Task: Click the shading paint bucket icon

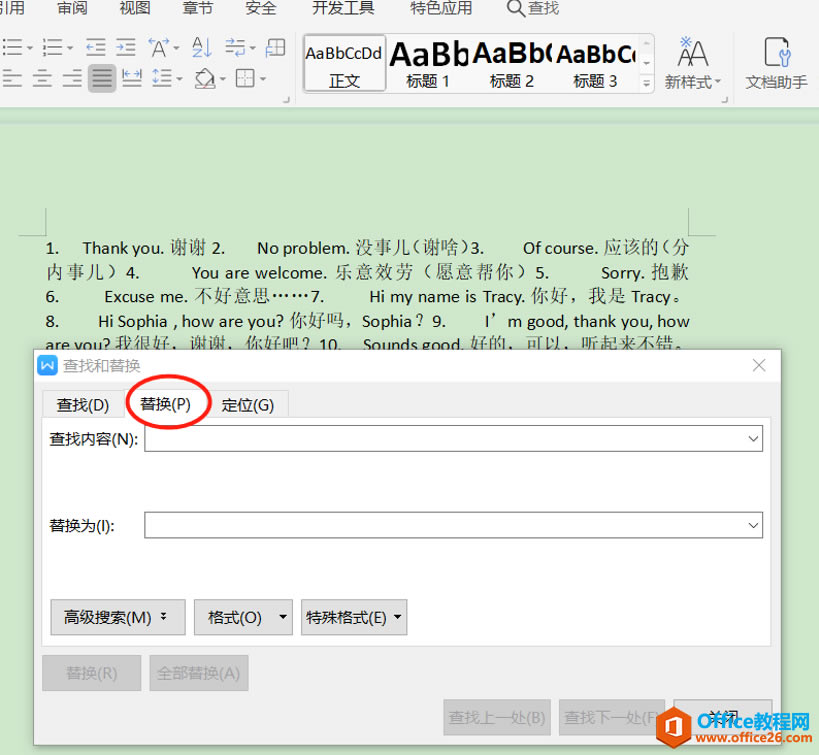Action: (x=205, y=79)
